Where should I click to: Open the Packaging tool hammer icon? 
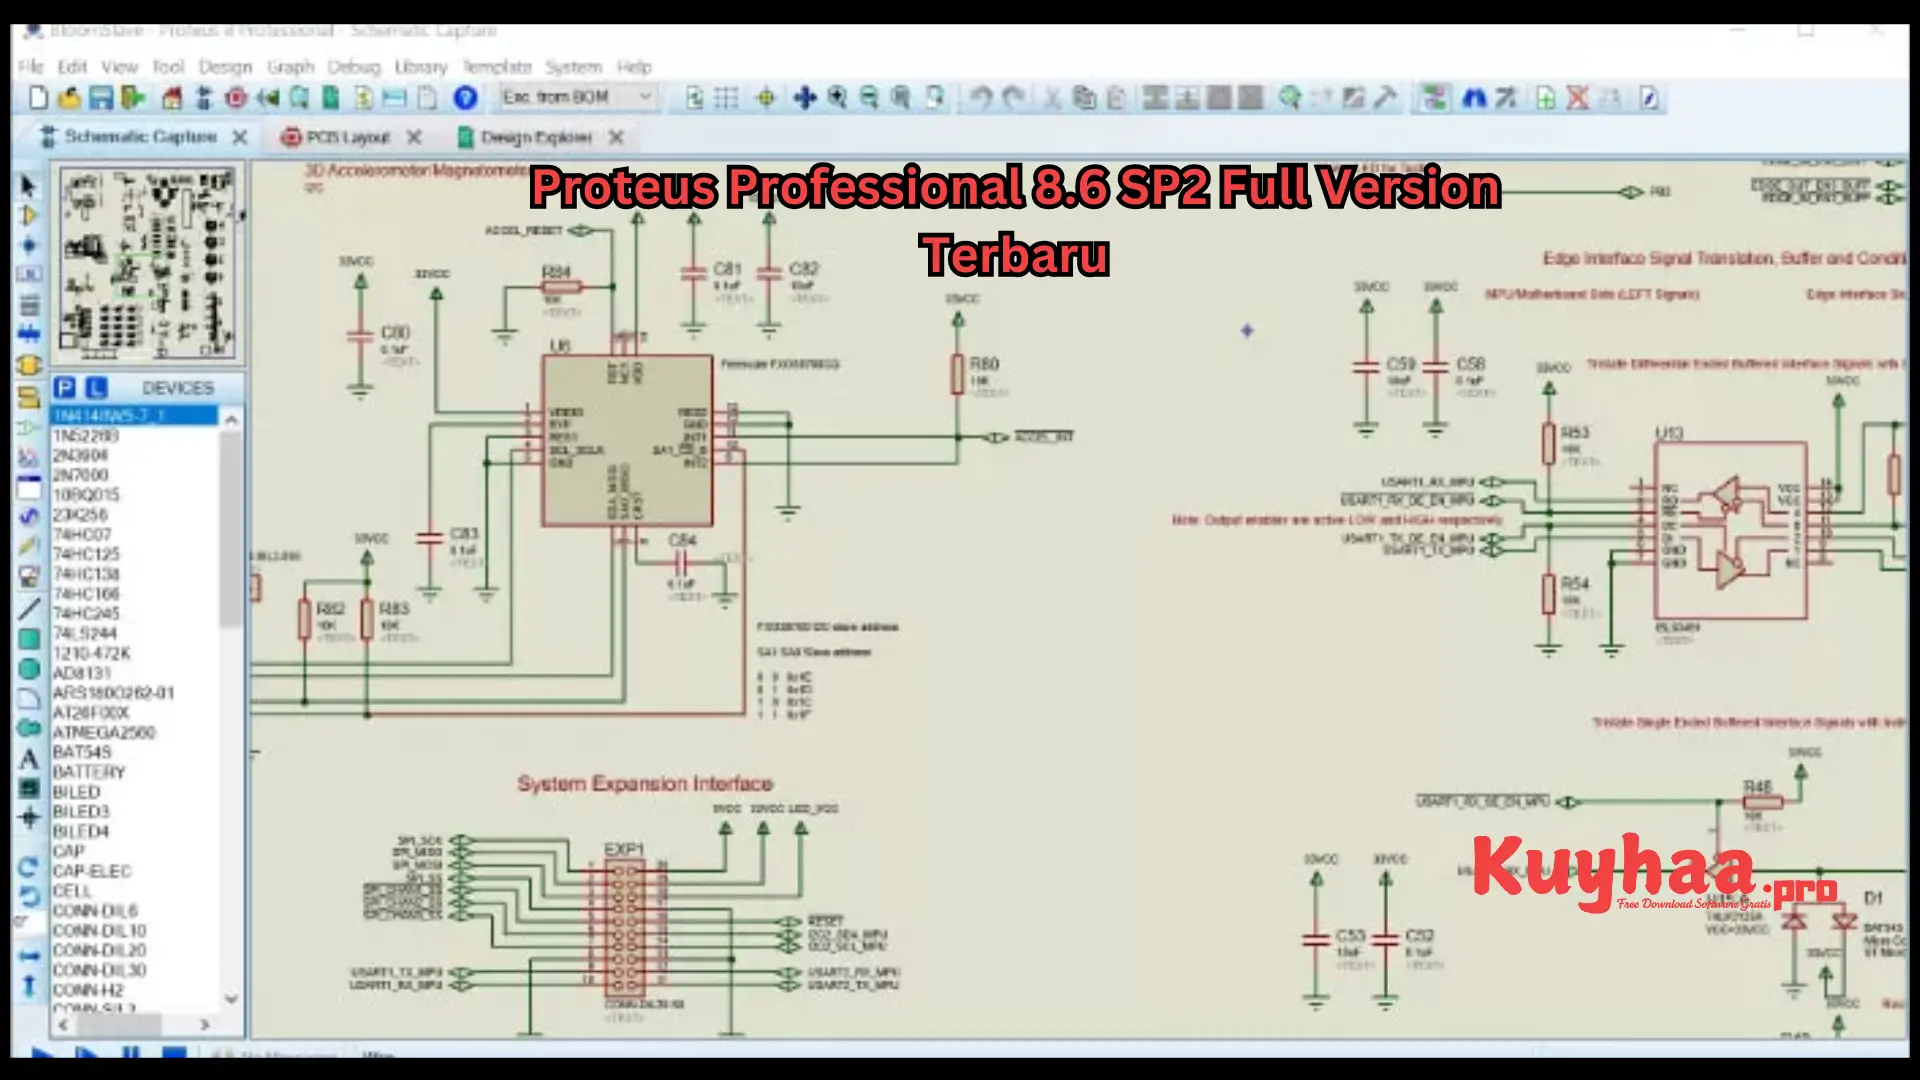(1385, 98)
